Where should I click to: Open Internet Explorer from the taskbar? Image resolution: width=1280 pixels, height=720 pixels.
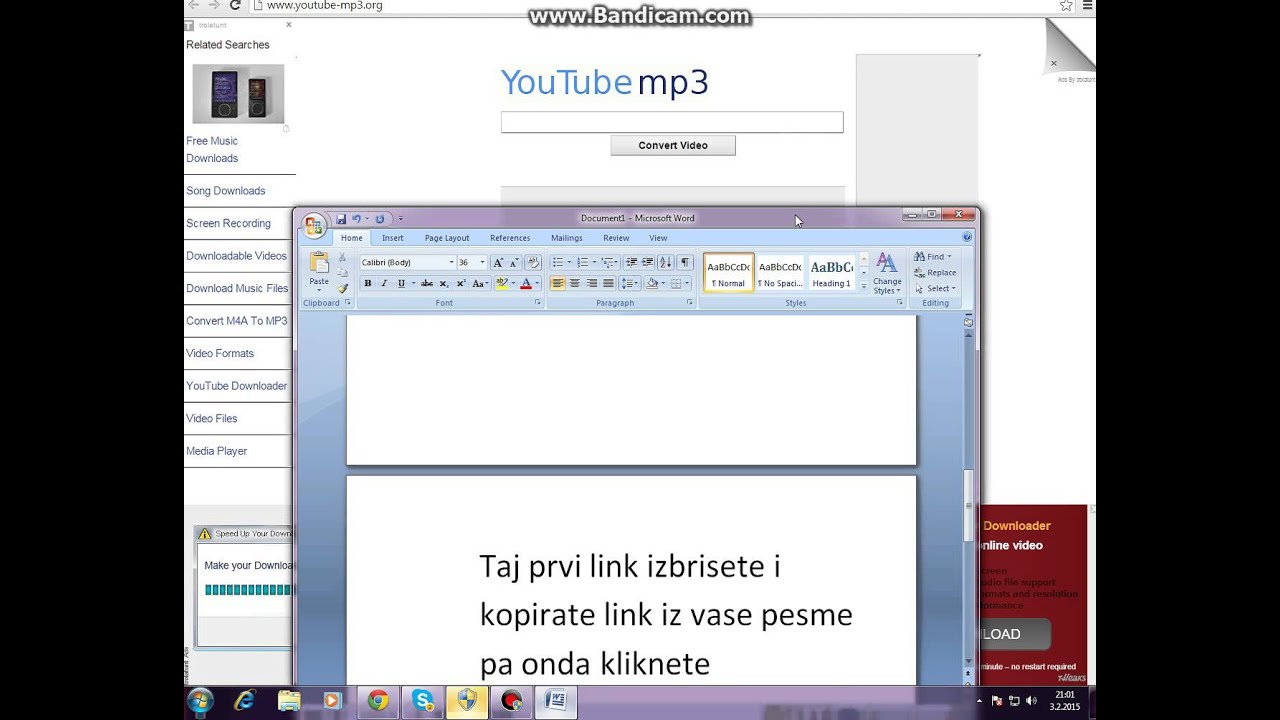pyautogui.click(x=244, y=701)
